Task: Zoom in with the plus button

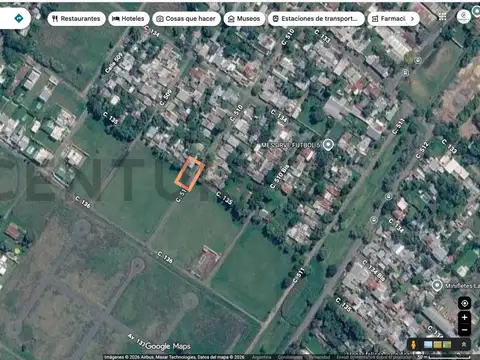Action: pyautogui.click(x=464, y=317)
